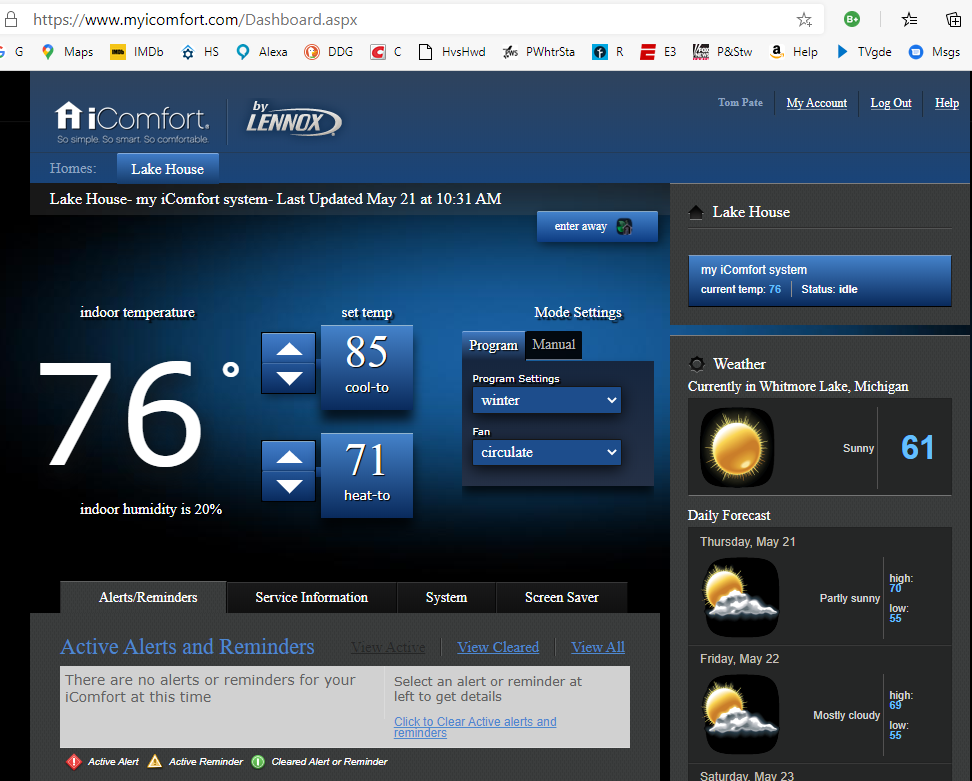This screenshot has width=972, height=781.
Task: Open the Amazon Help bookmark
Action: 793,52
